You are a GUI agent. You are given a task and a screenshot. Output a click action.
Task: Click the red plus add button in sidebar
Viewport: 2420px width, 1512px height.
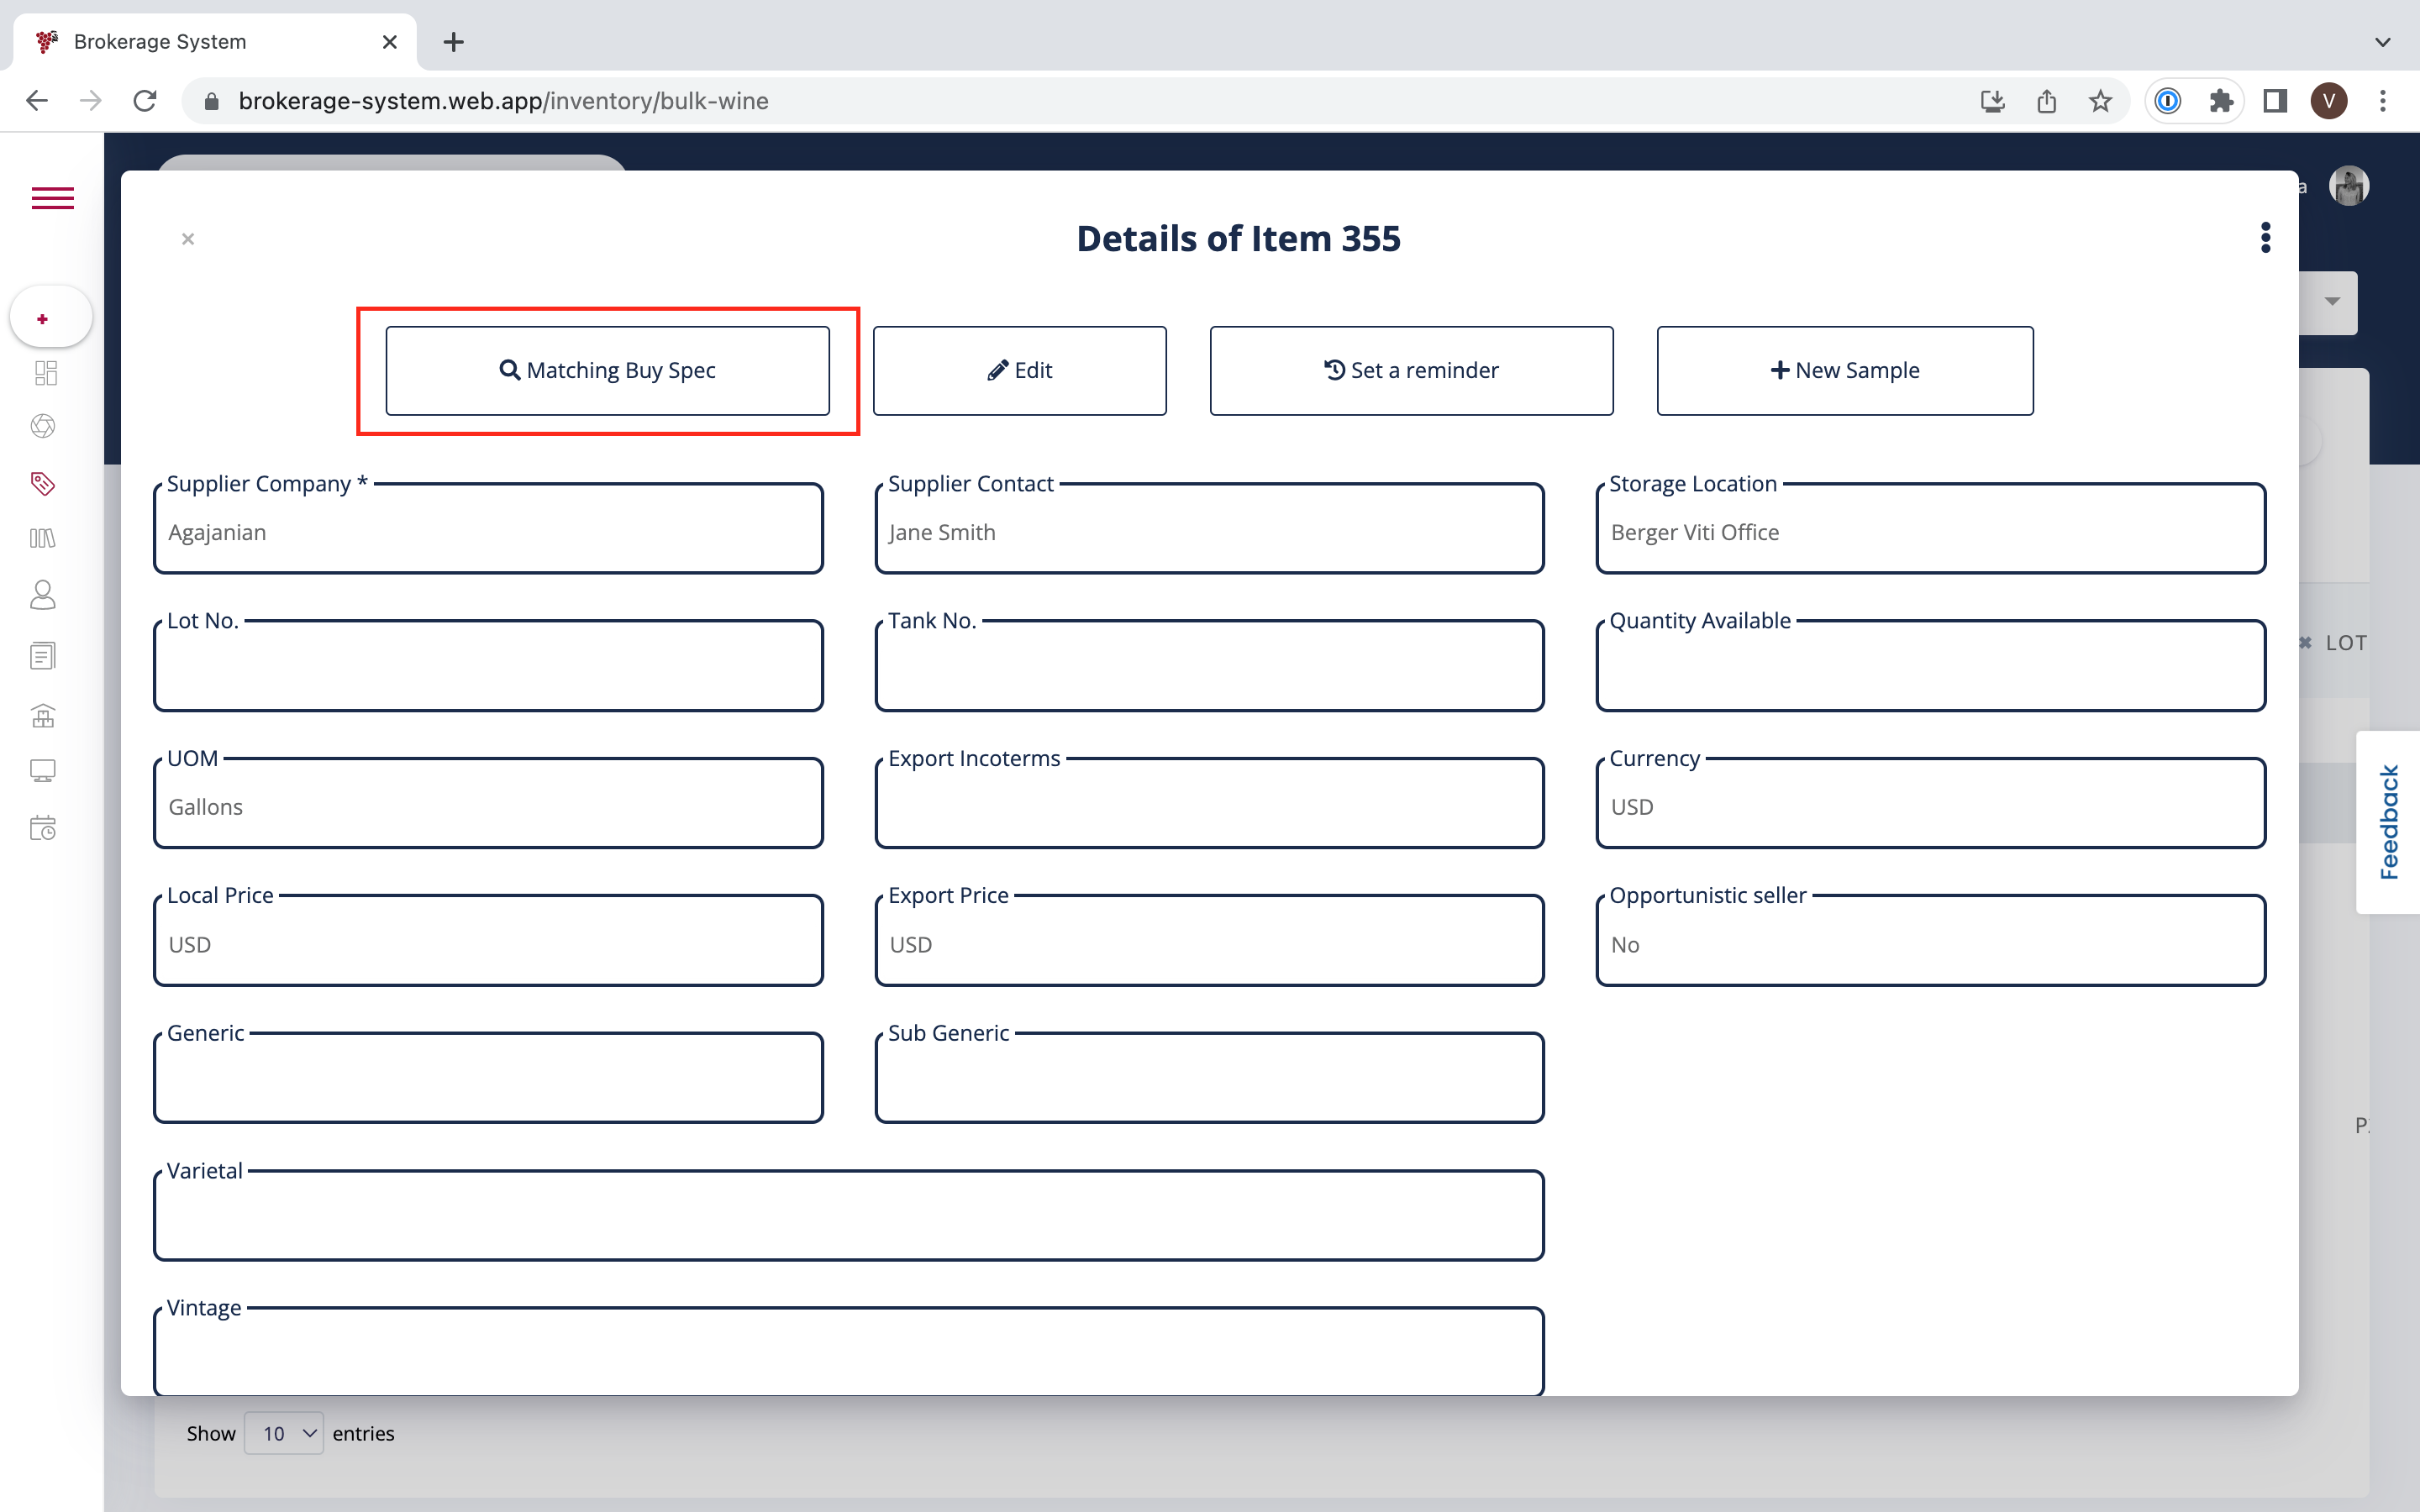pyautogui.click(x=43, y=319)
